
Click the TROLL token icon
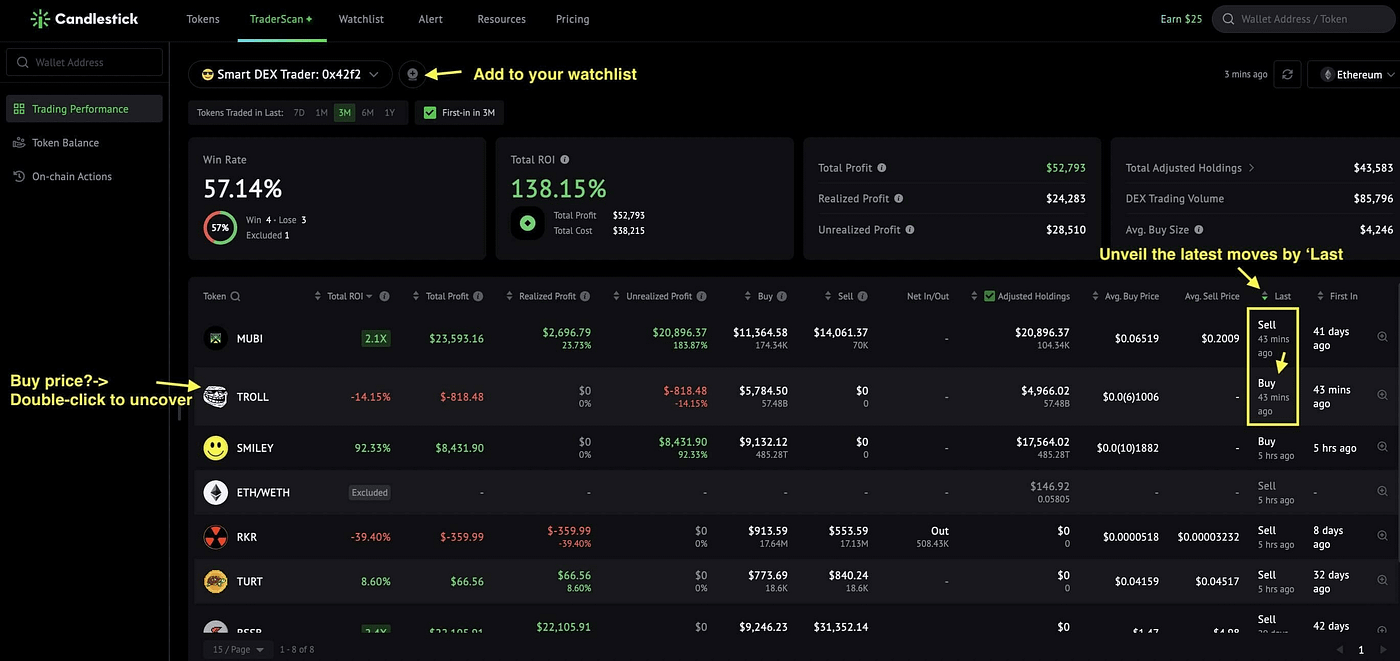coord(215,396)
